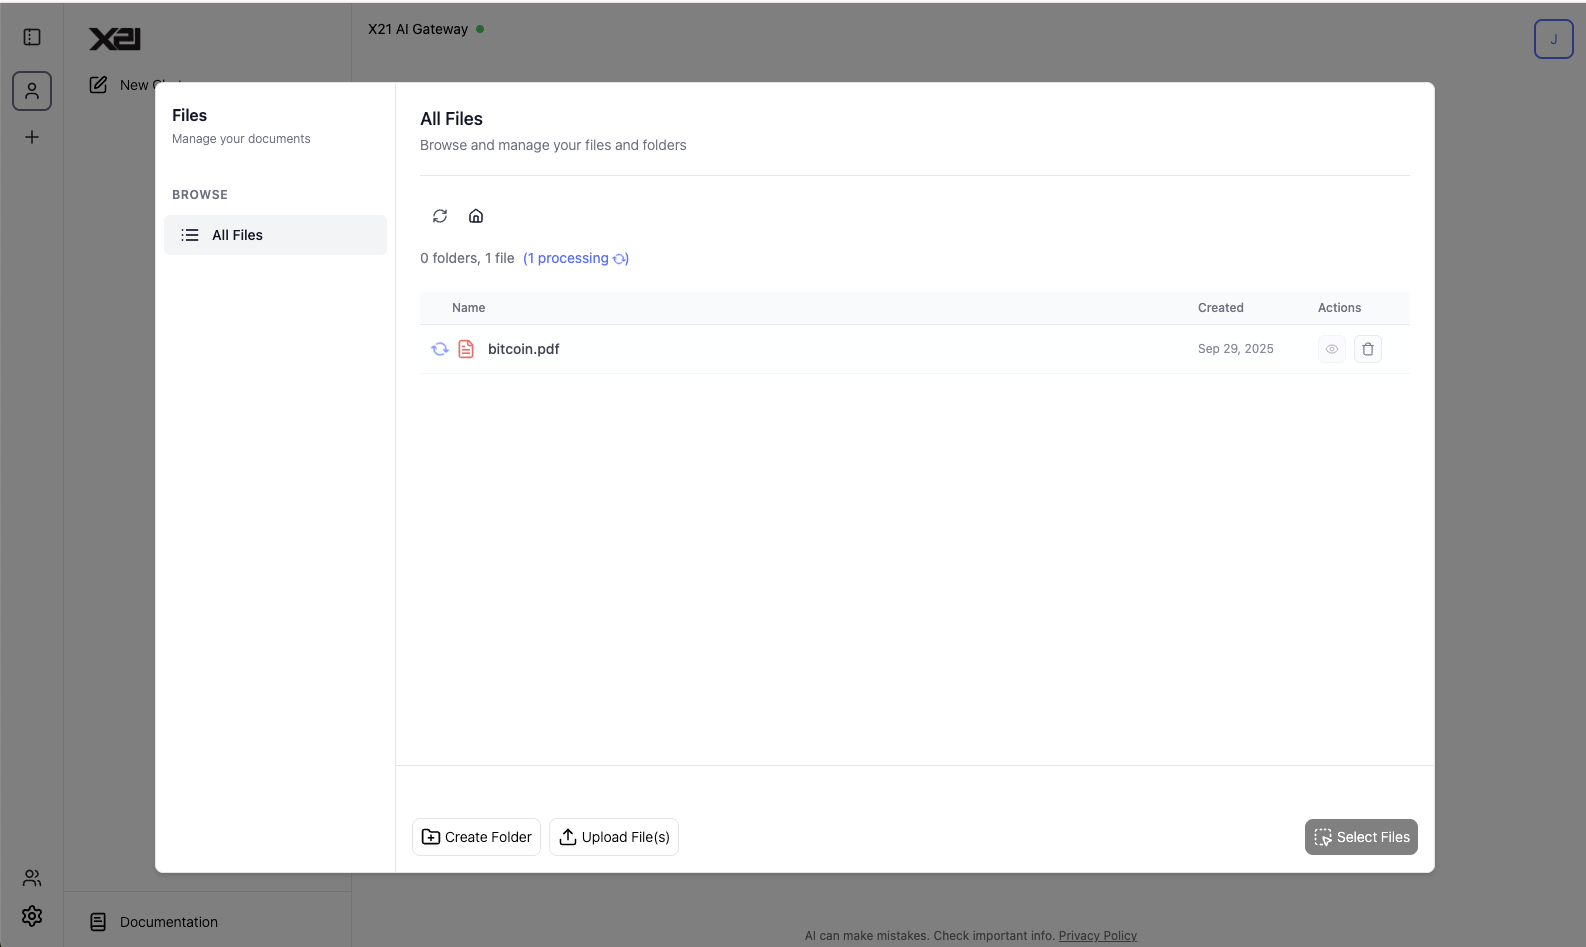Go to home folder icon
The width and height of the screenshot is (1586, 947).
(x=476, y=216)
